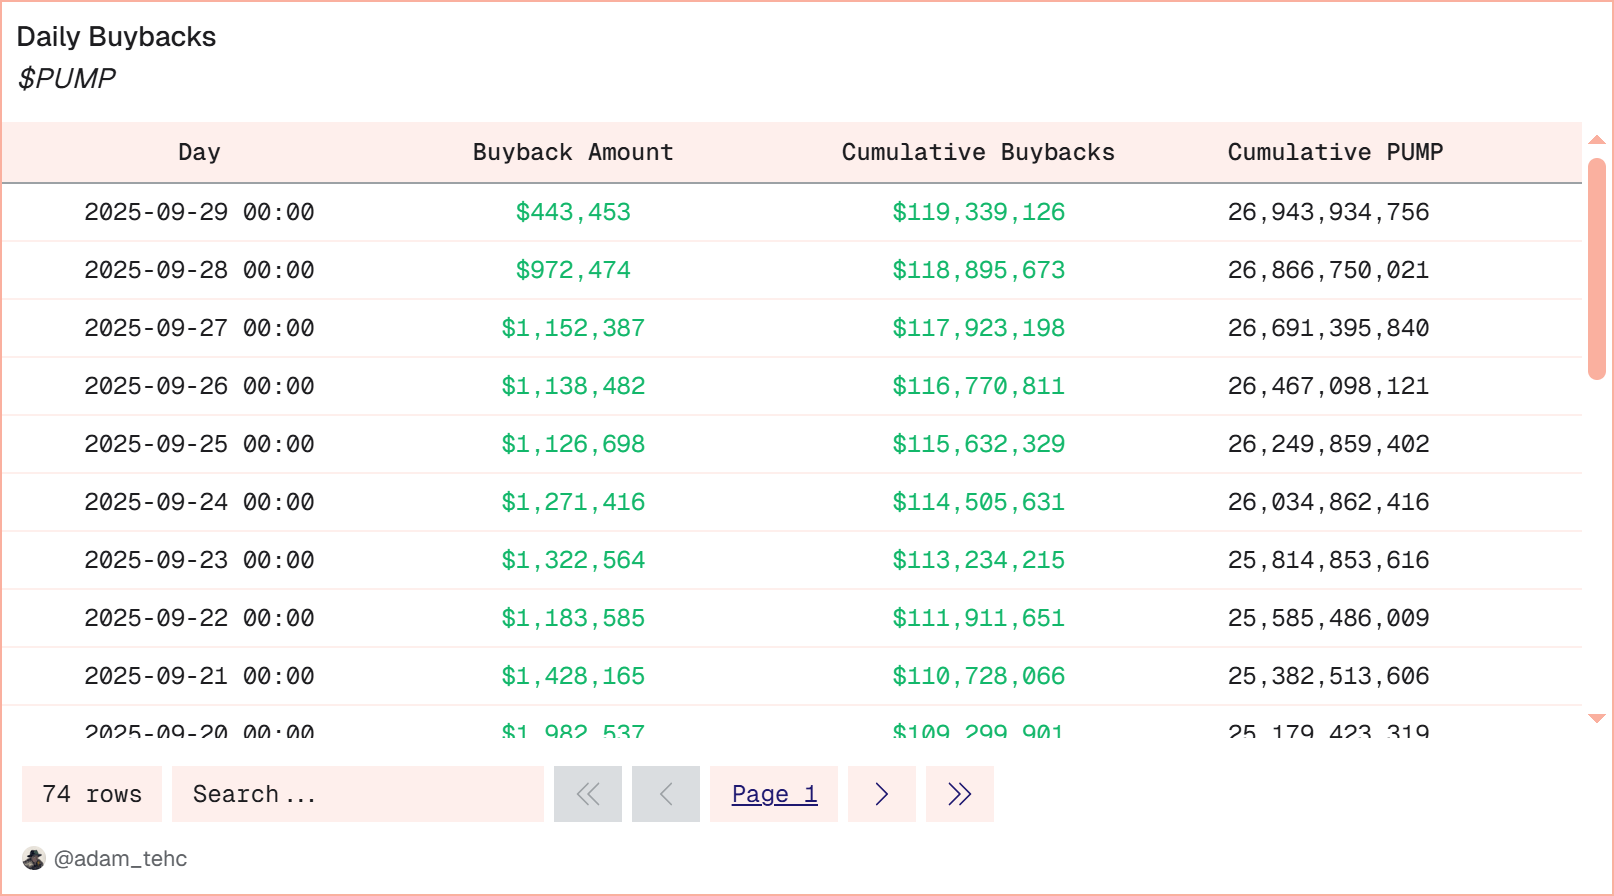The width and height of the screenshot is (1614, 896).
Task: Select cumulative buybacks $116,770,811
Action: pyautogui.click(x=978, y=386)
